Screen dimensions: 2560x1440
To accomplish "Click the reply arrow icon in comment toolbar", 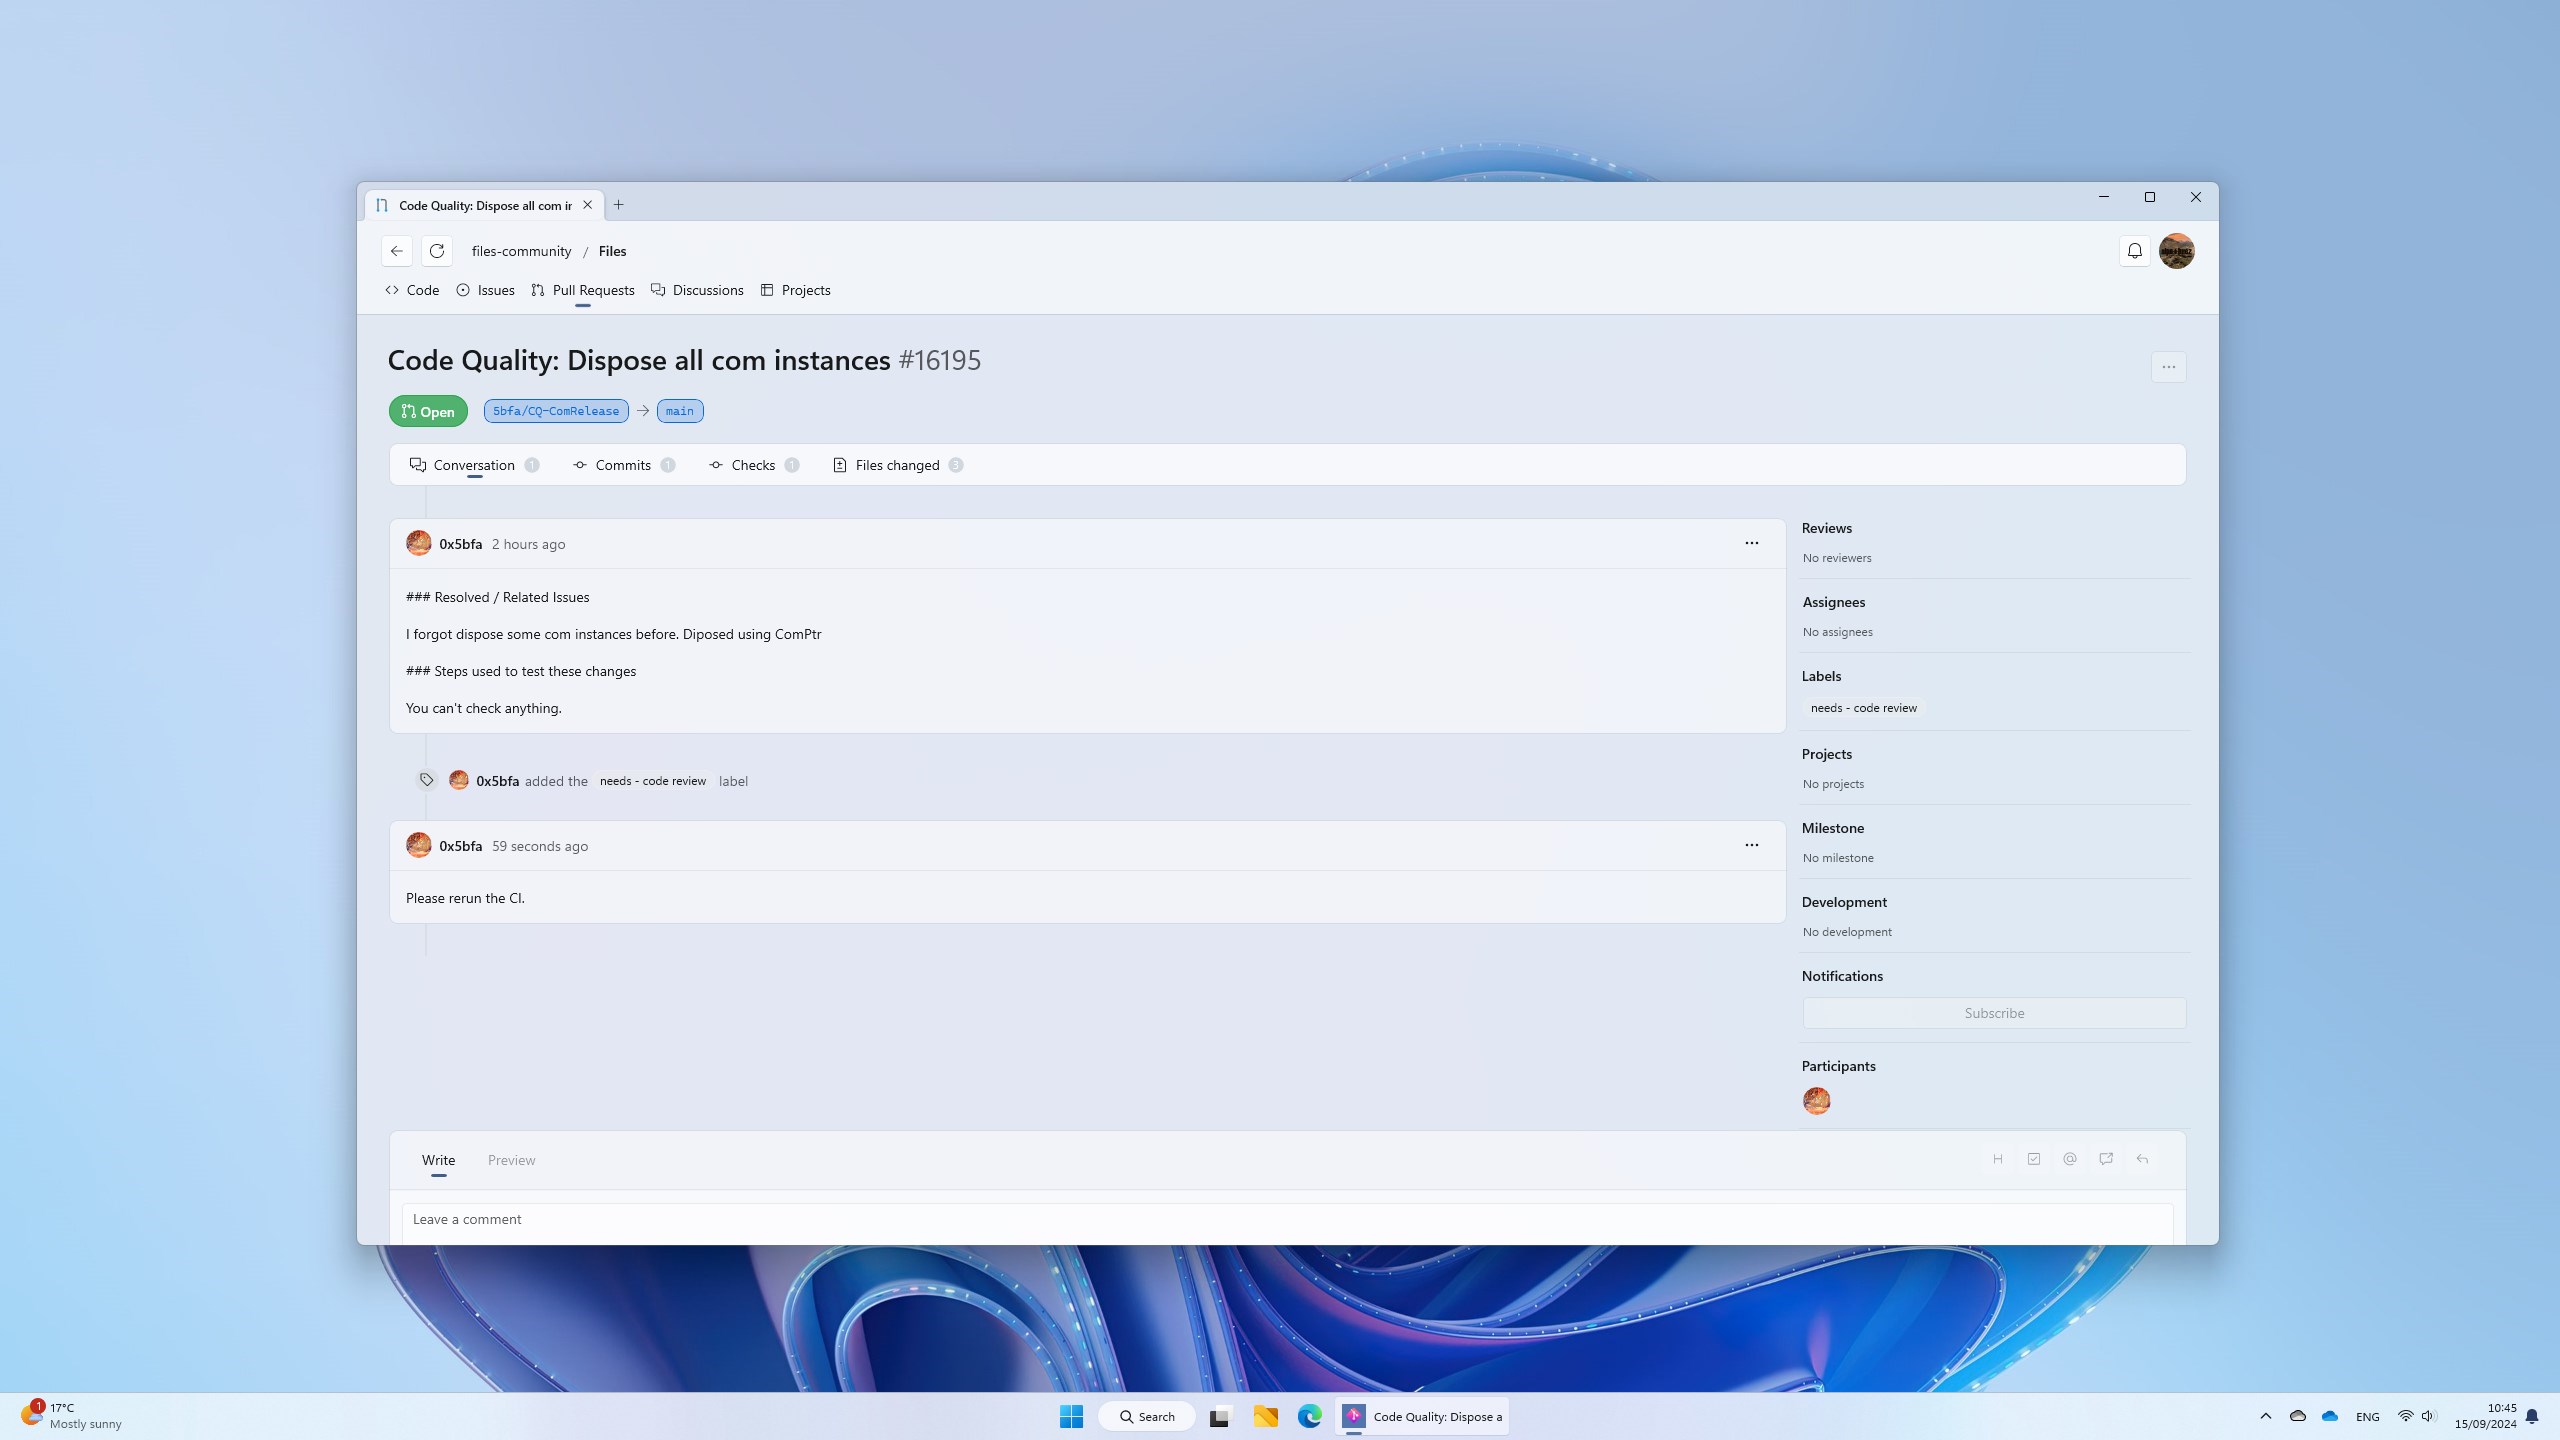I will [x=2142, y=1159].
